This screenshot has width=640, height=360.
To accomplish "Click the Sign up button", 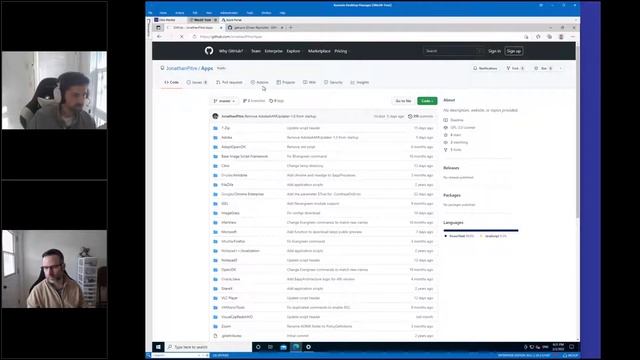I will (x=514, y=51).
